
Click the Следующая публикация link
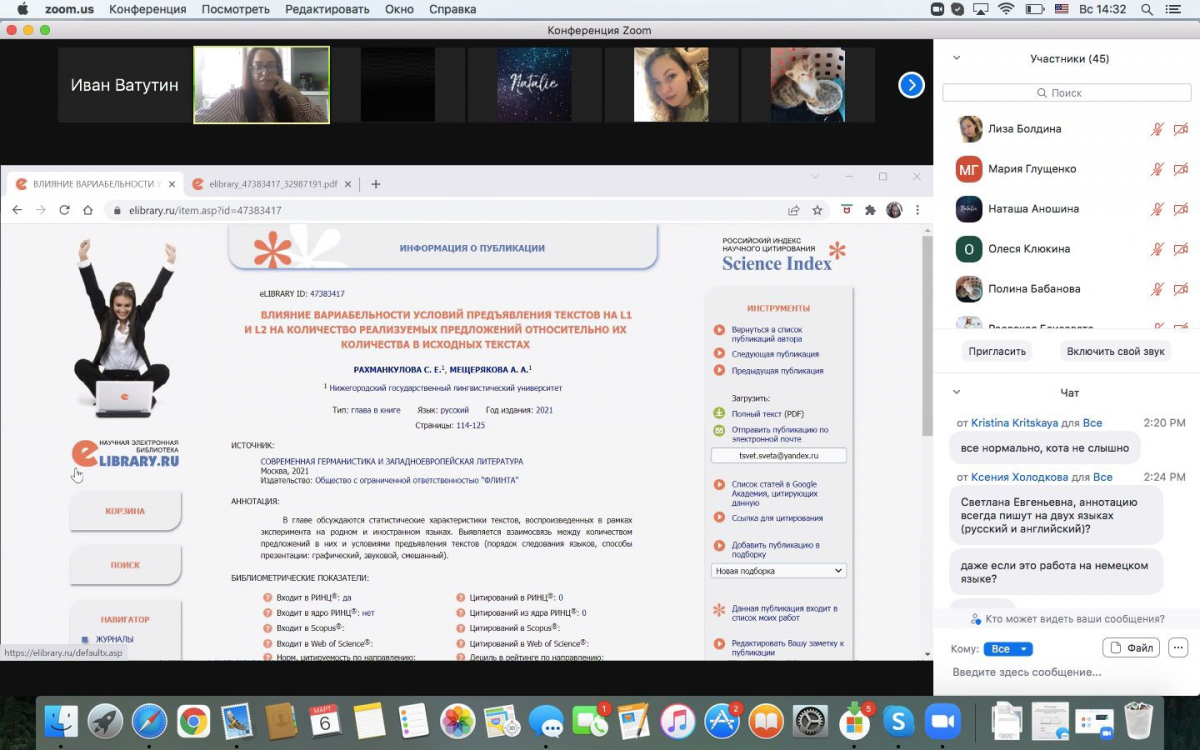(x=775, y=354)
